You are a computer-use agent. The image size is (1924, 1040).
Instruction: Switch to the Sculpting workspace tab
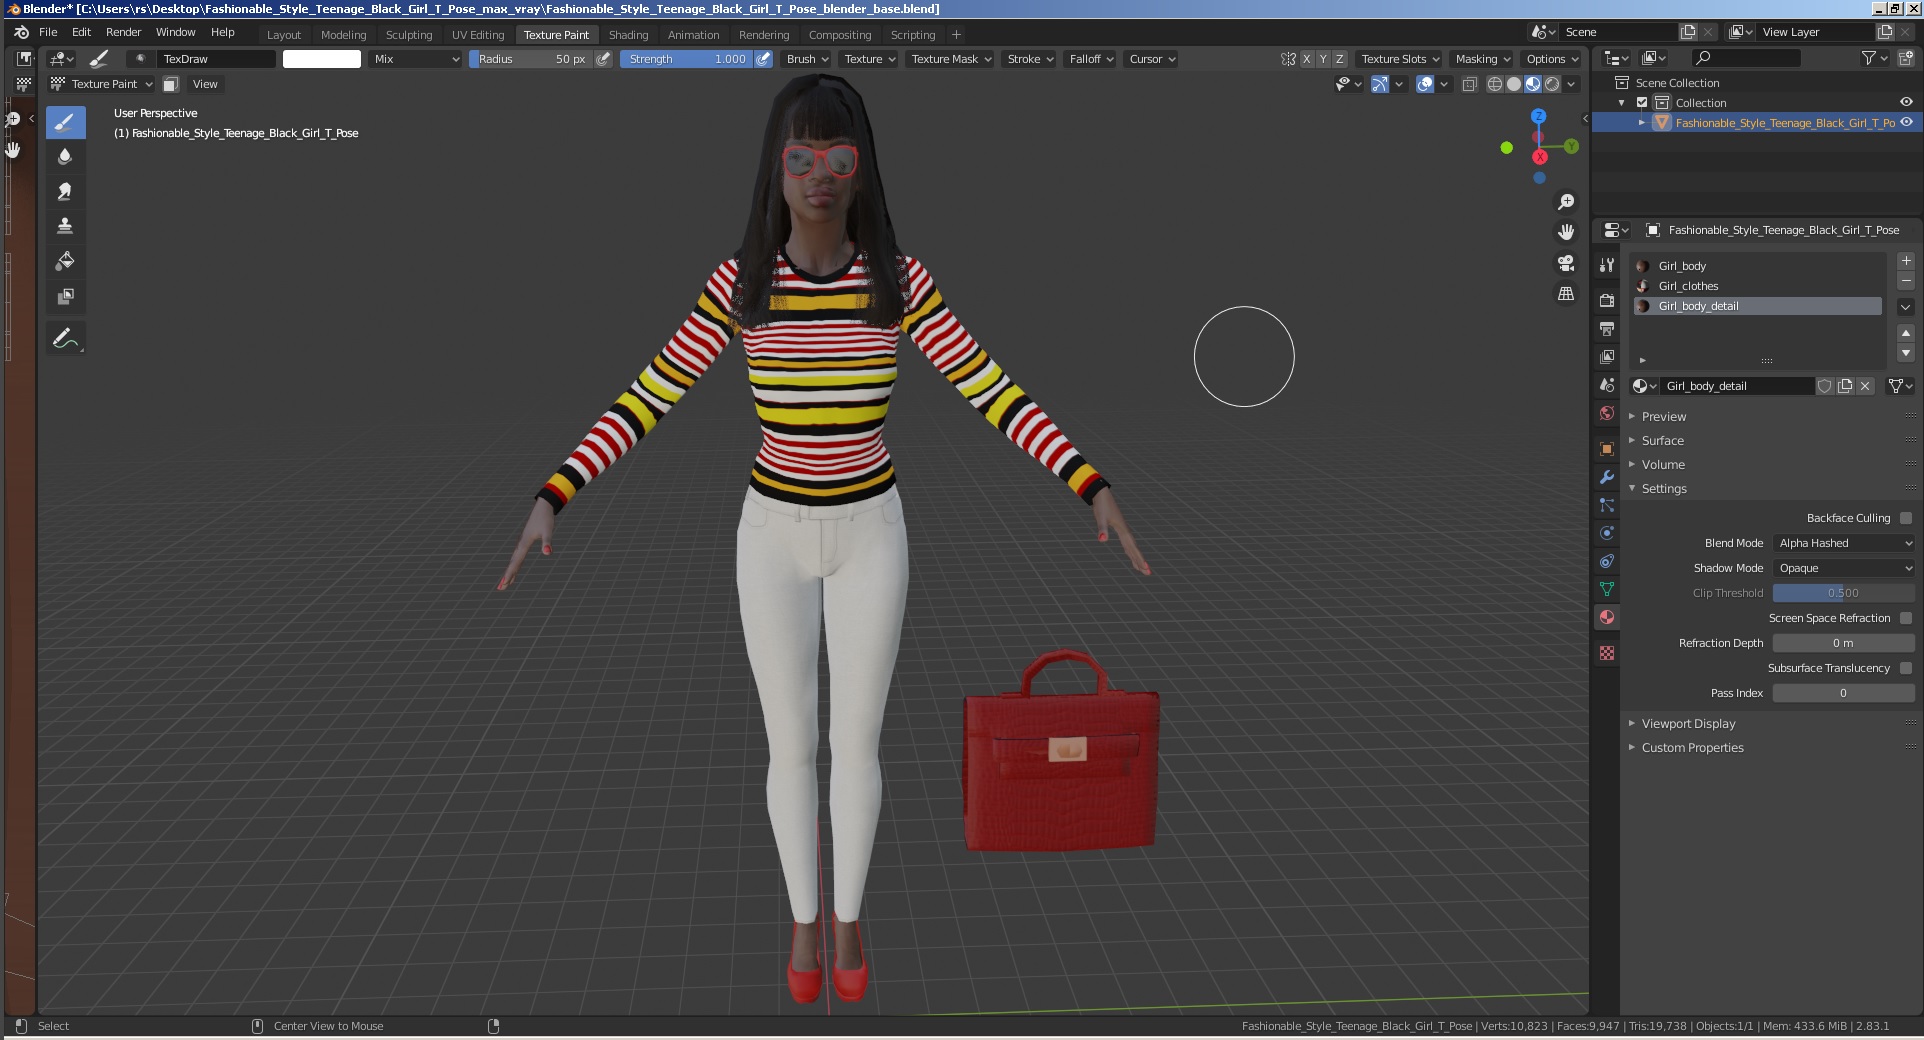(x=409, y=35)
